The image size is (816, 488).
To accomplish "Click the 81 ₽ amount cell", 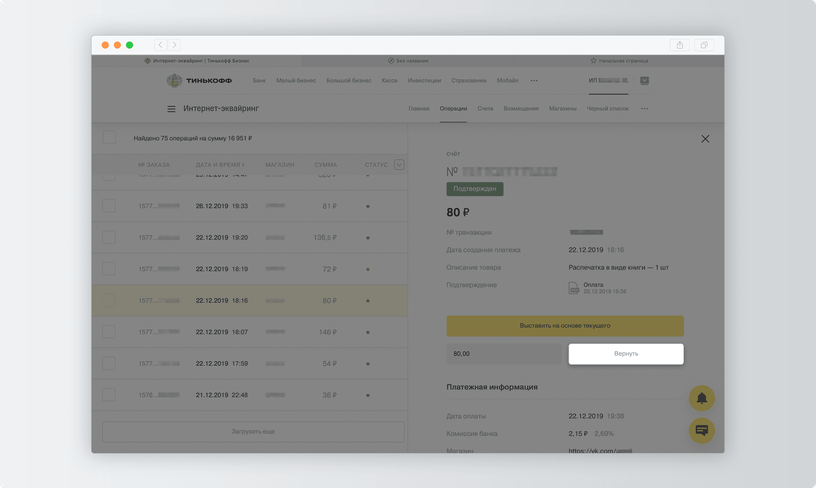I will (329, 206).
